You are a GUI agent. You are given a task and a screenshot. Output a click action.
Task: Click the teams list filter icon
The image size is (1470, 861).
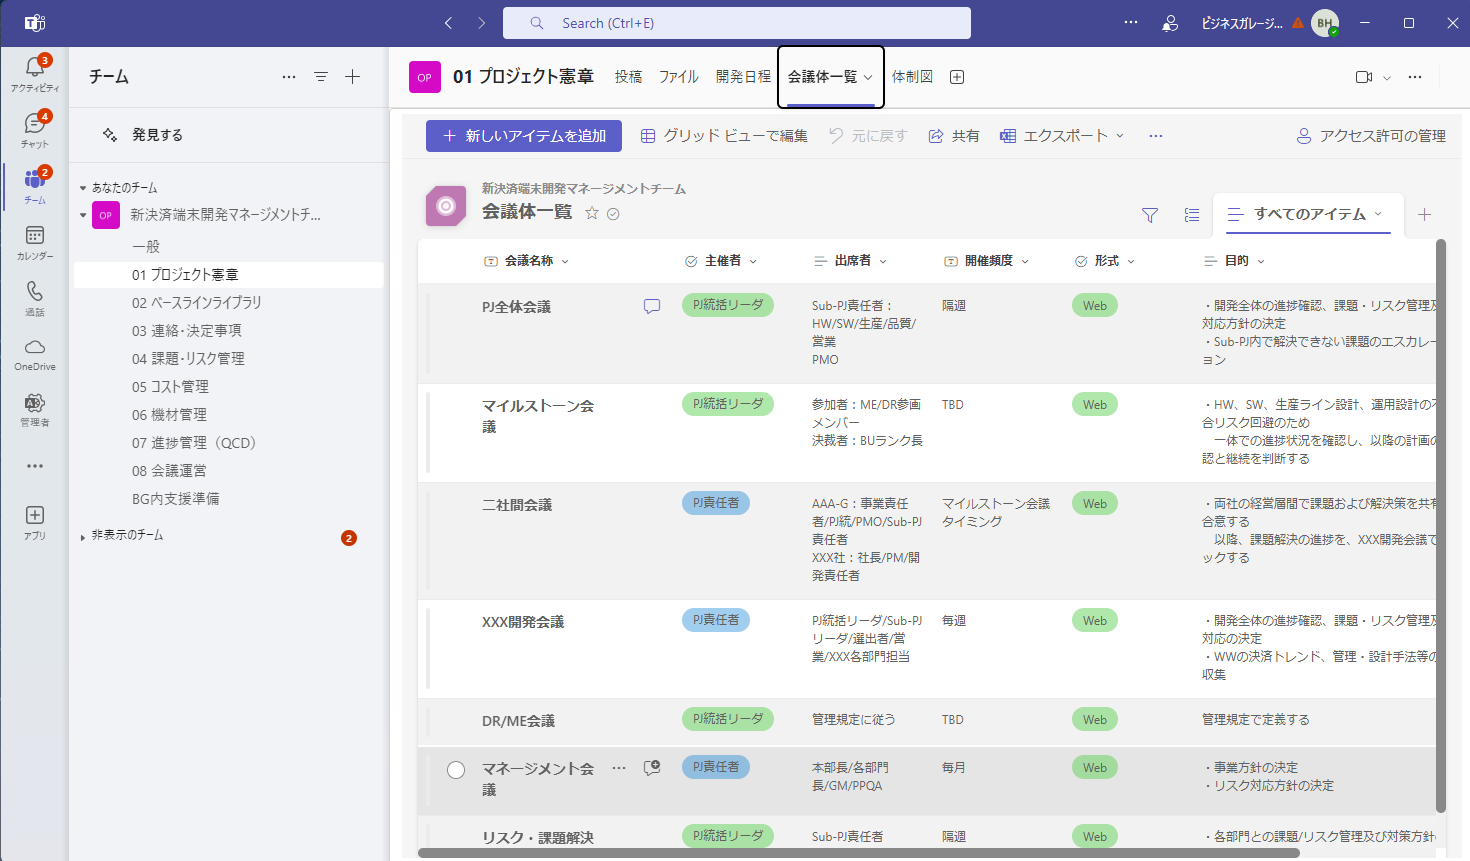[x=321, y=77]
